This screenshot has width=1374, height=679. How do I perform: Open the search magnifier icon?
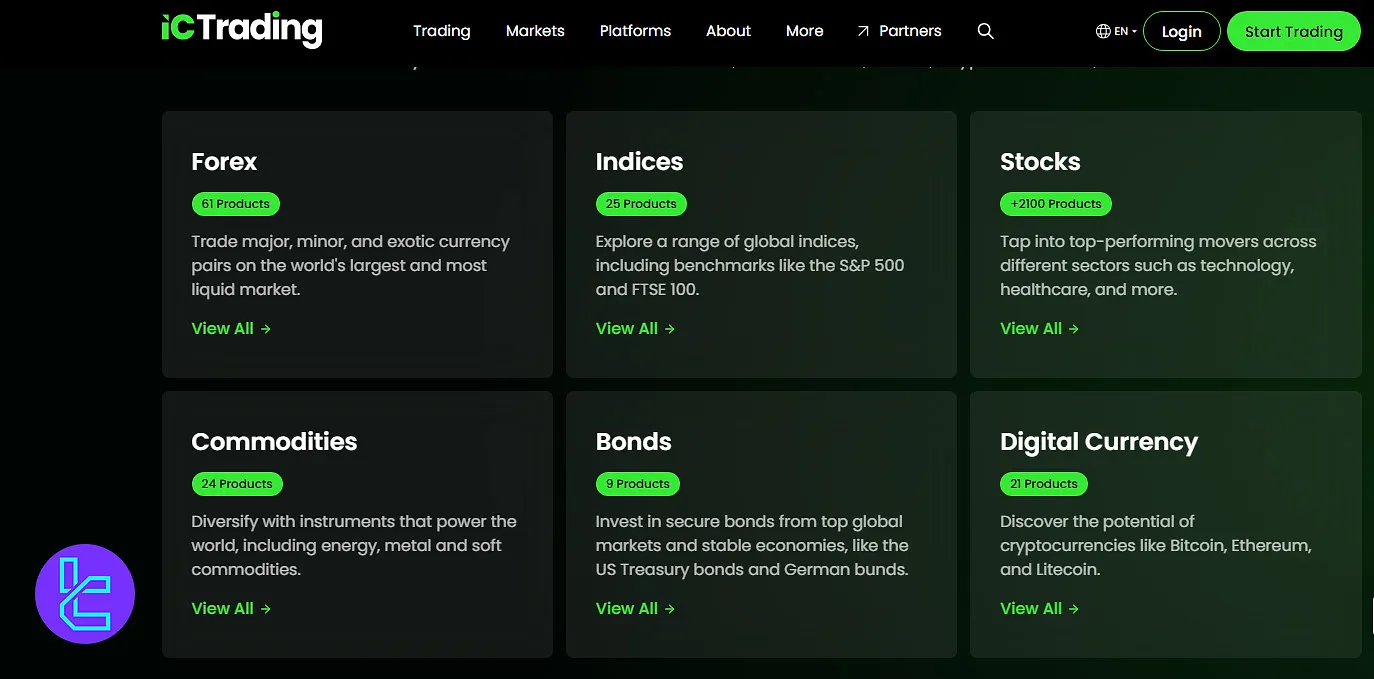click(985, 31)
